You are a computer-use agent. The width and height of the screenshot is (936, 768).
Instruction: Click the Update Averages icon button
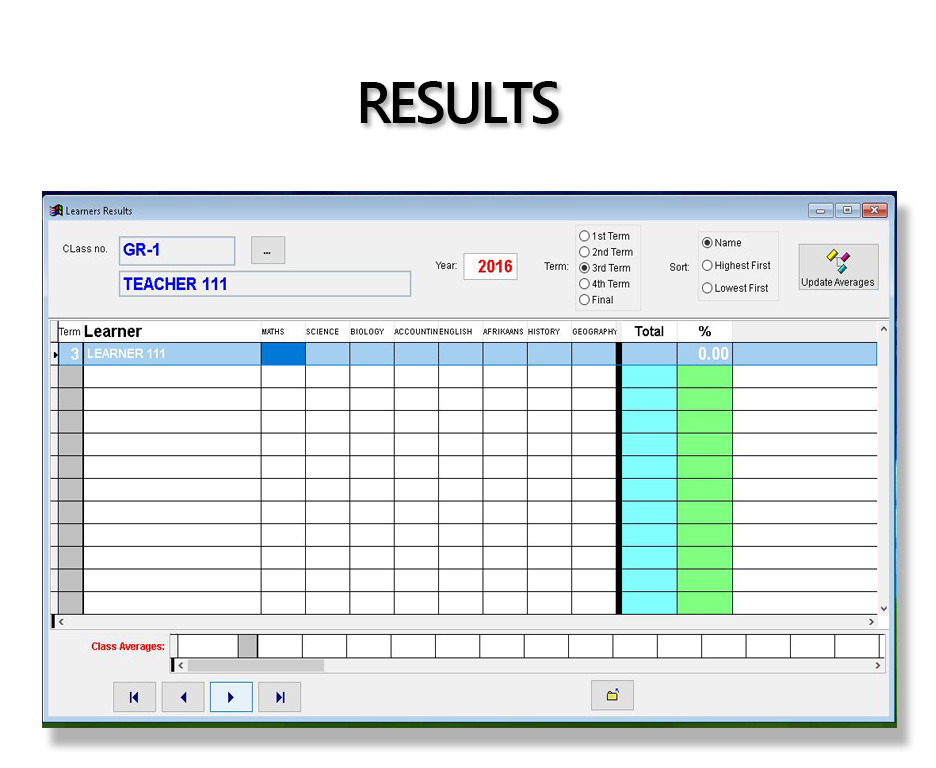pyautogui.click(x=838, y=267)
